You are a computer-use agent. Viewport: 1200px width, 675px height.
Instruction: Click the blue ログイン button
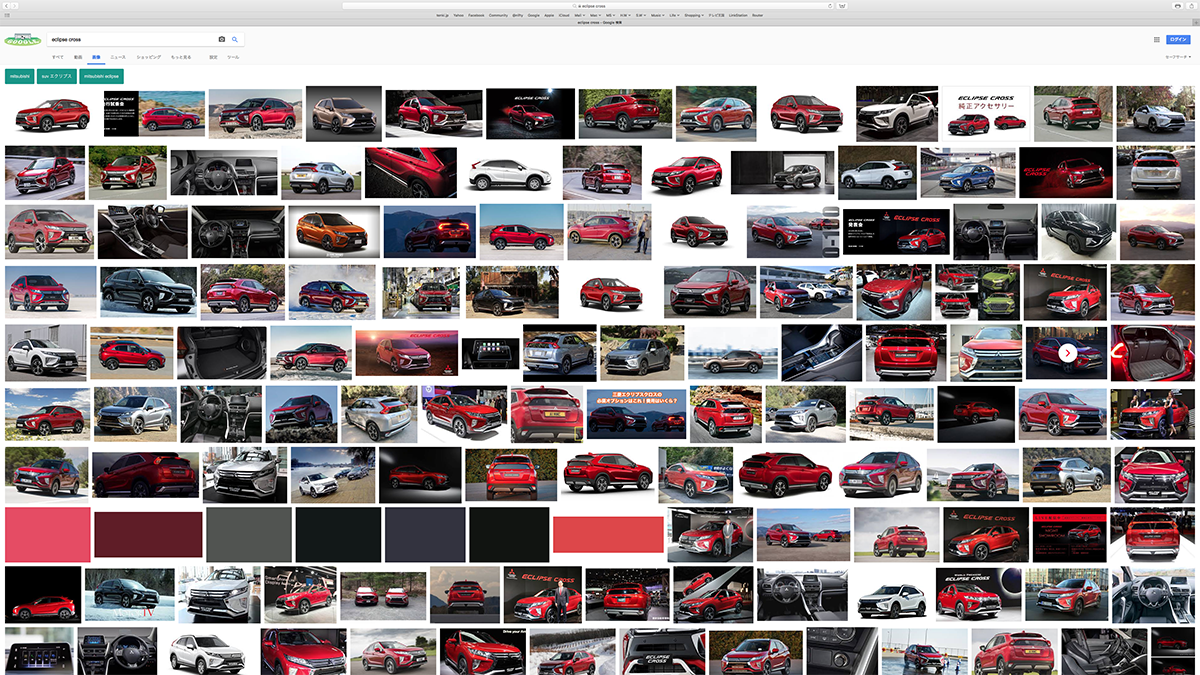1179,40
